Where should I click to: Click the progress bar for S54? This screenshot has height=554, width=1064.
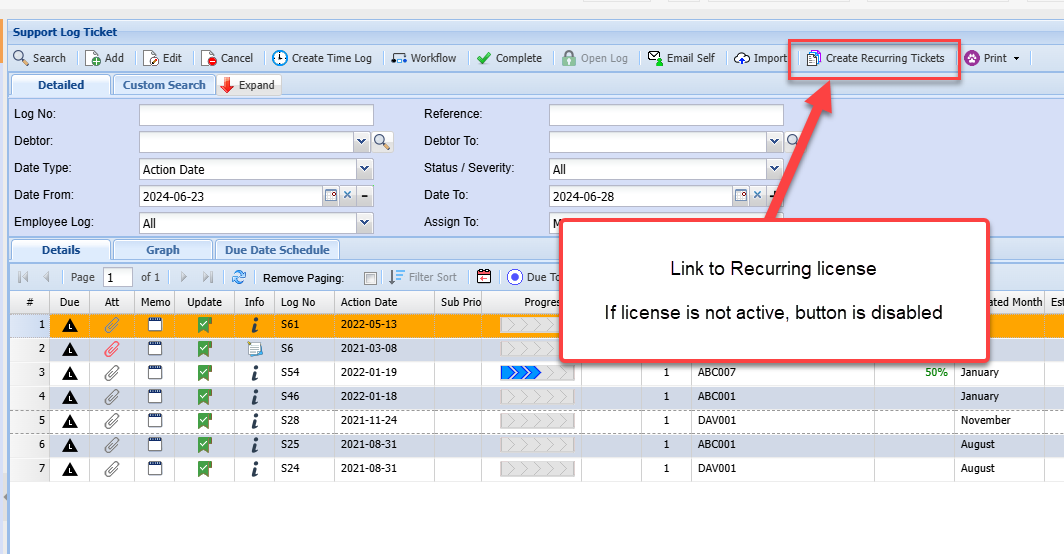tap(537, 373)
